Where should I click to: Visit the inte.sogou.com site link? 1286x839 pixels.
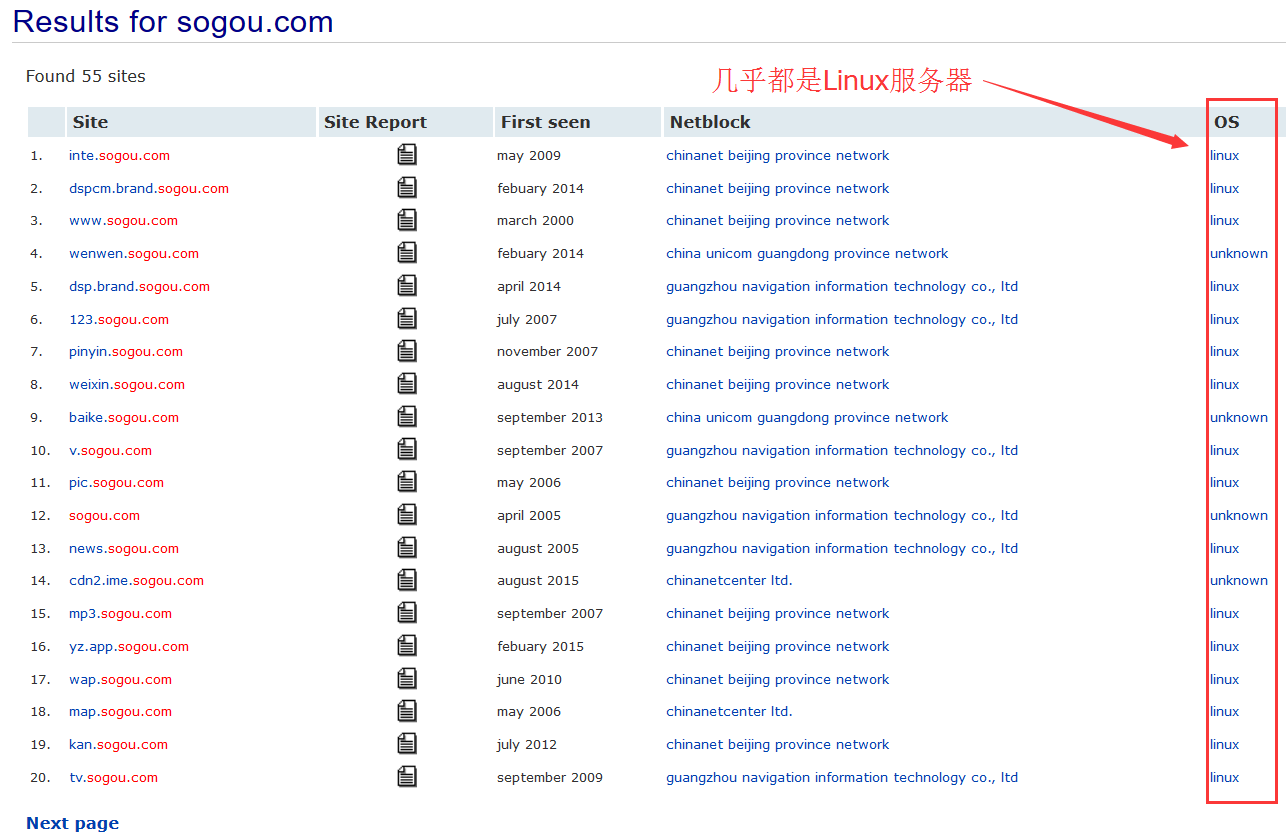119,155
